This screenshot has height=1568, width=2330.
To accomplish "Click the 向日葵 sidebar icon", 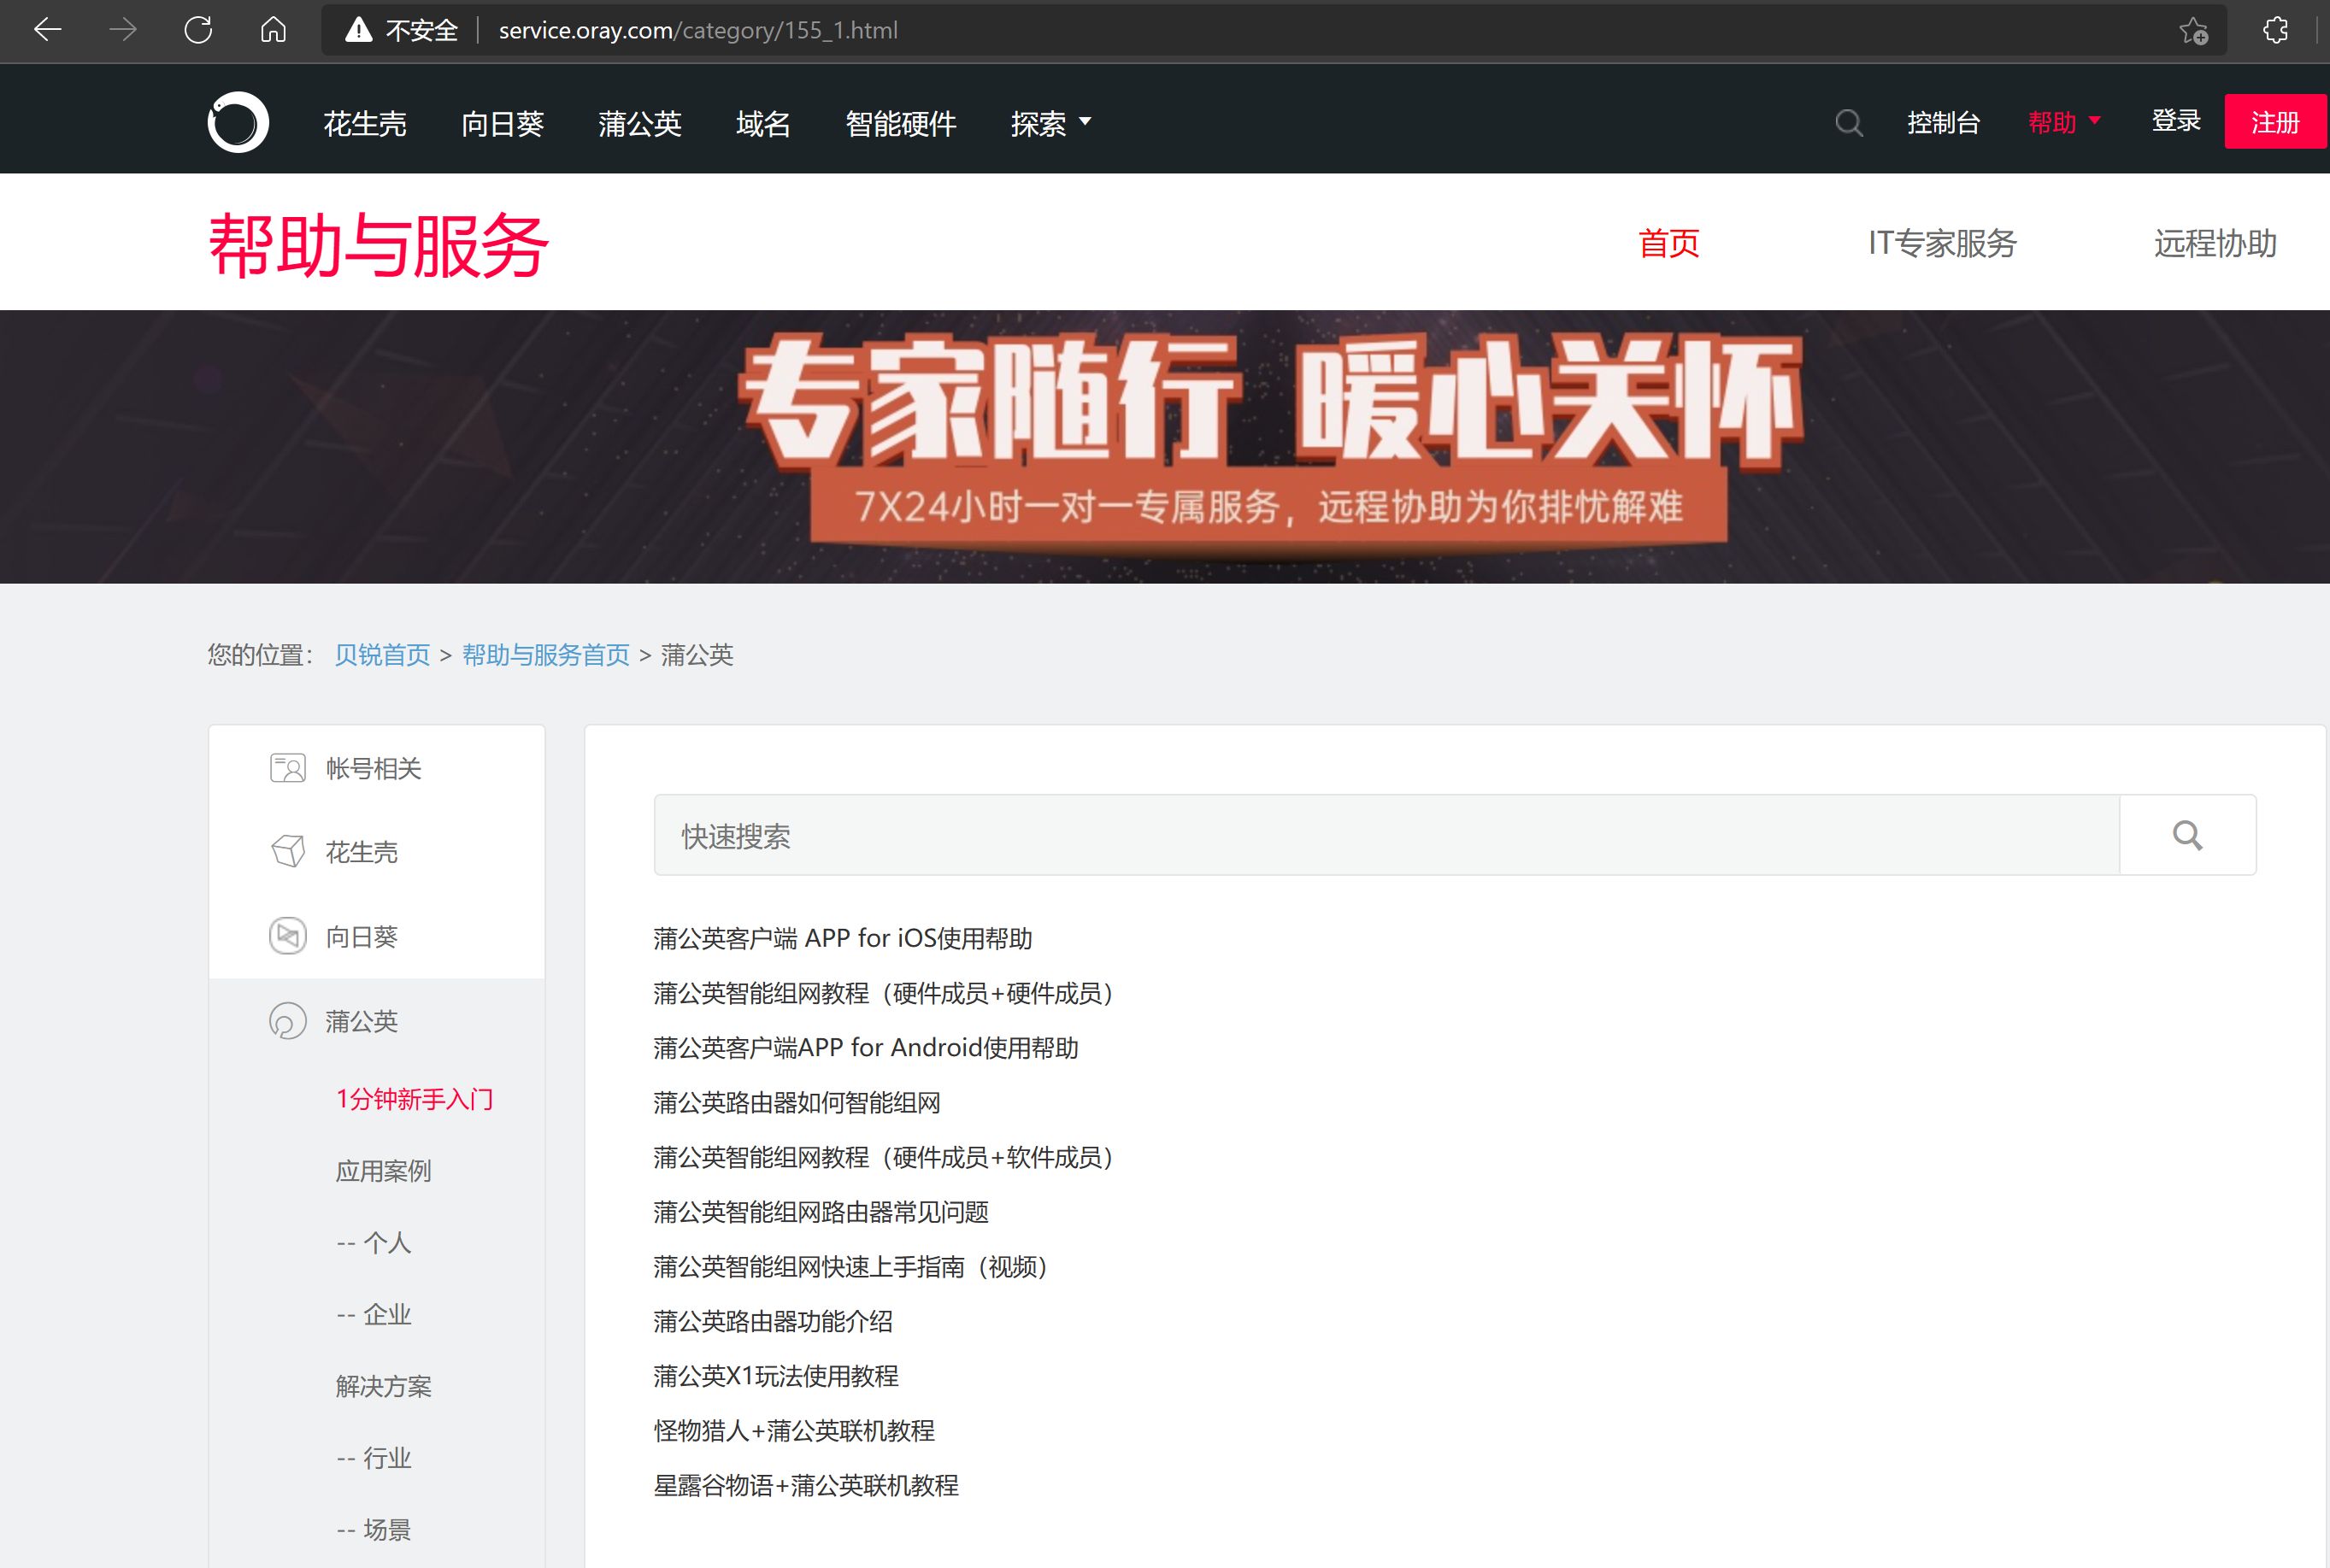I will [288, 936].
